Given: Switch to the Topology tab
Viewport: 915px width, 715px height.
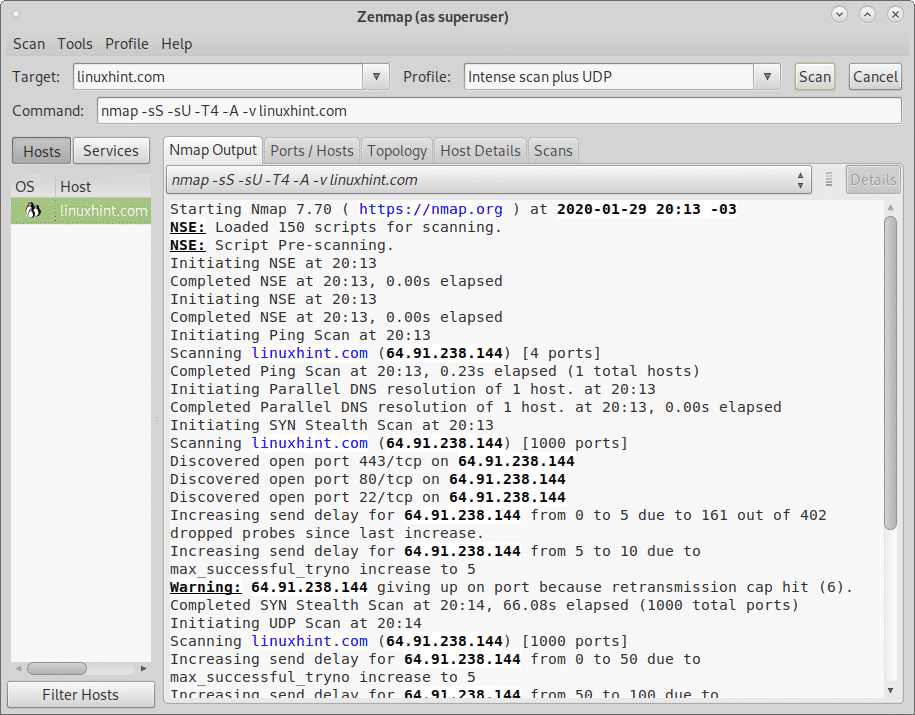Looking at the screenshot, I should (397, 151).
